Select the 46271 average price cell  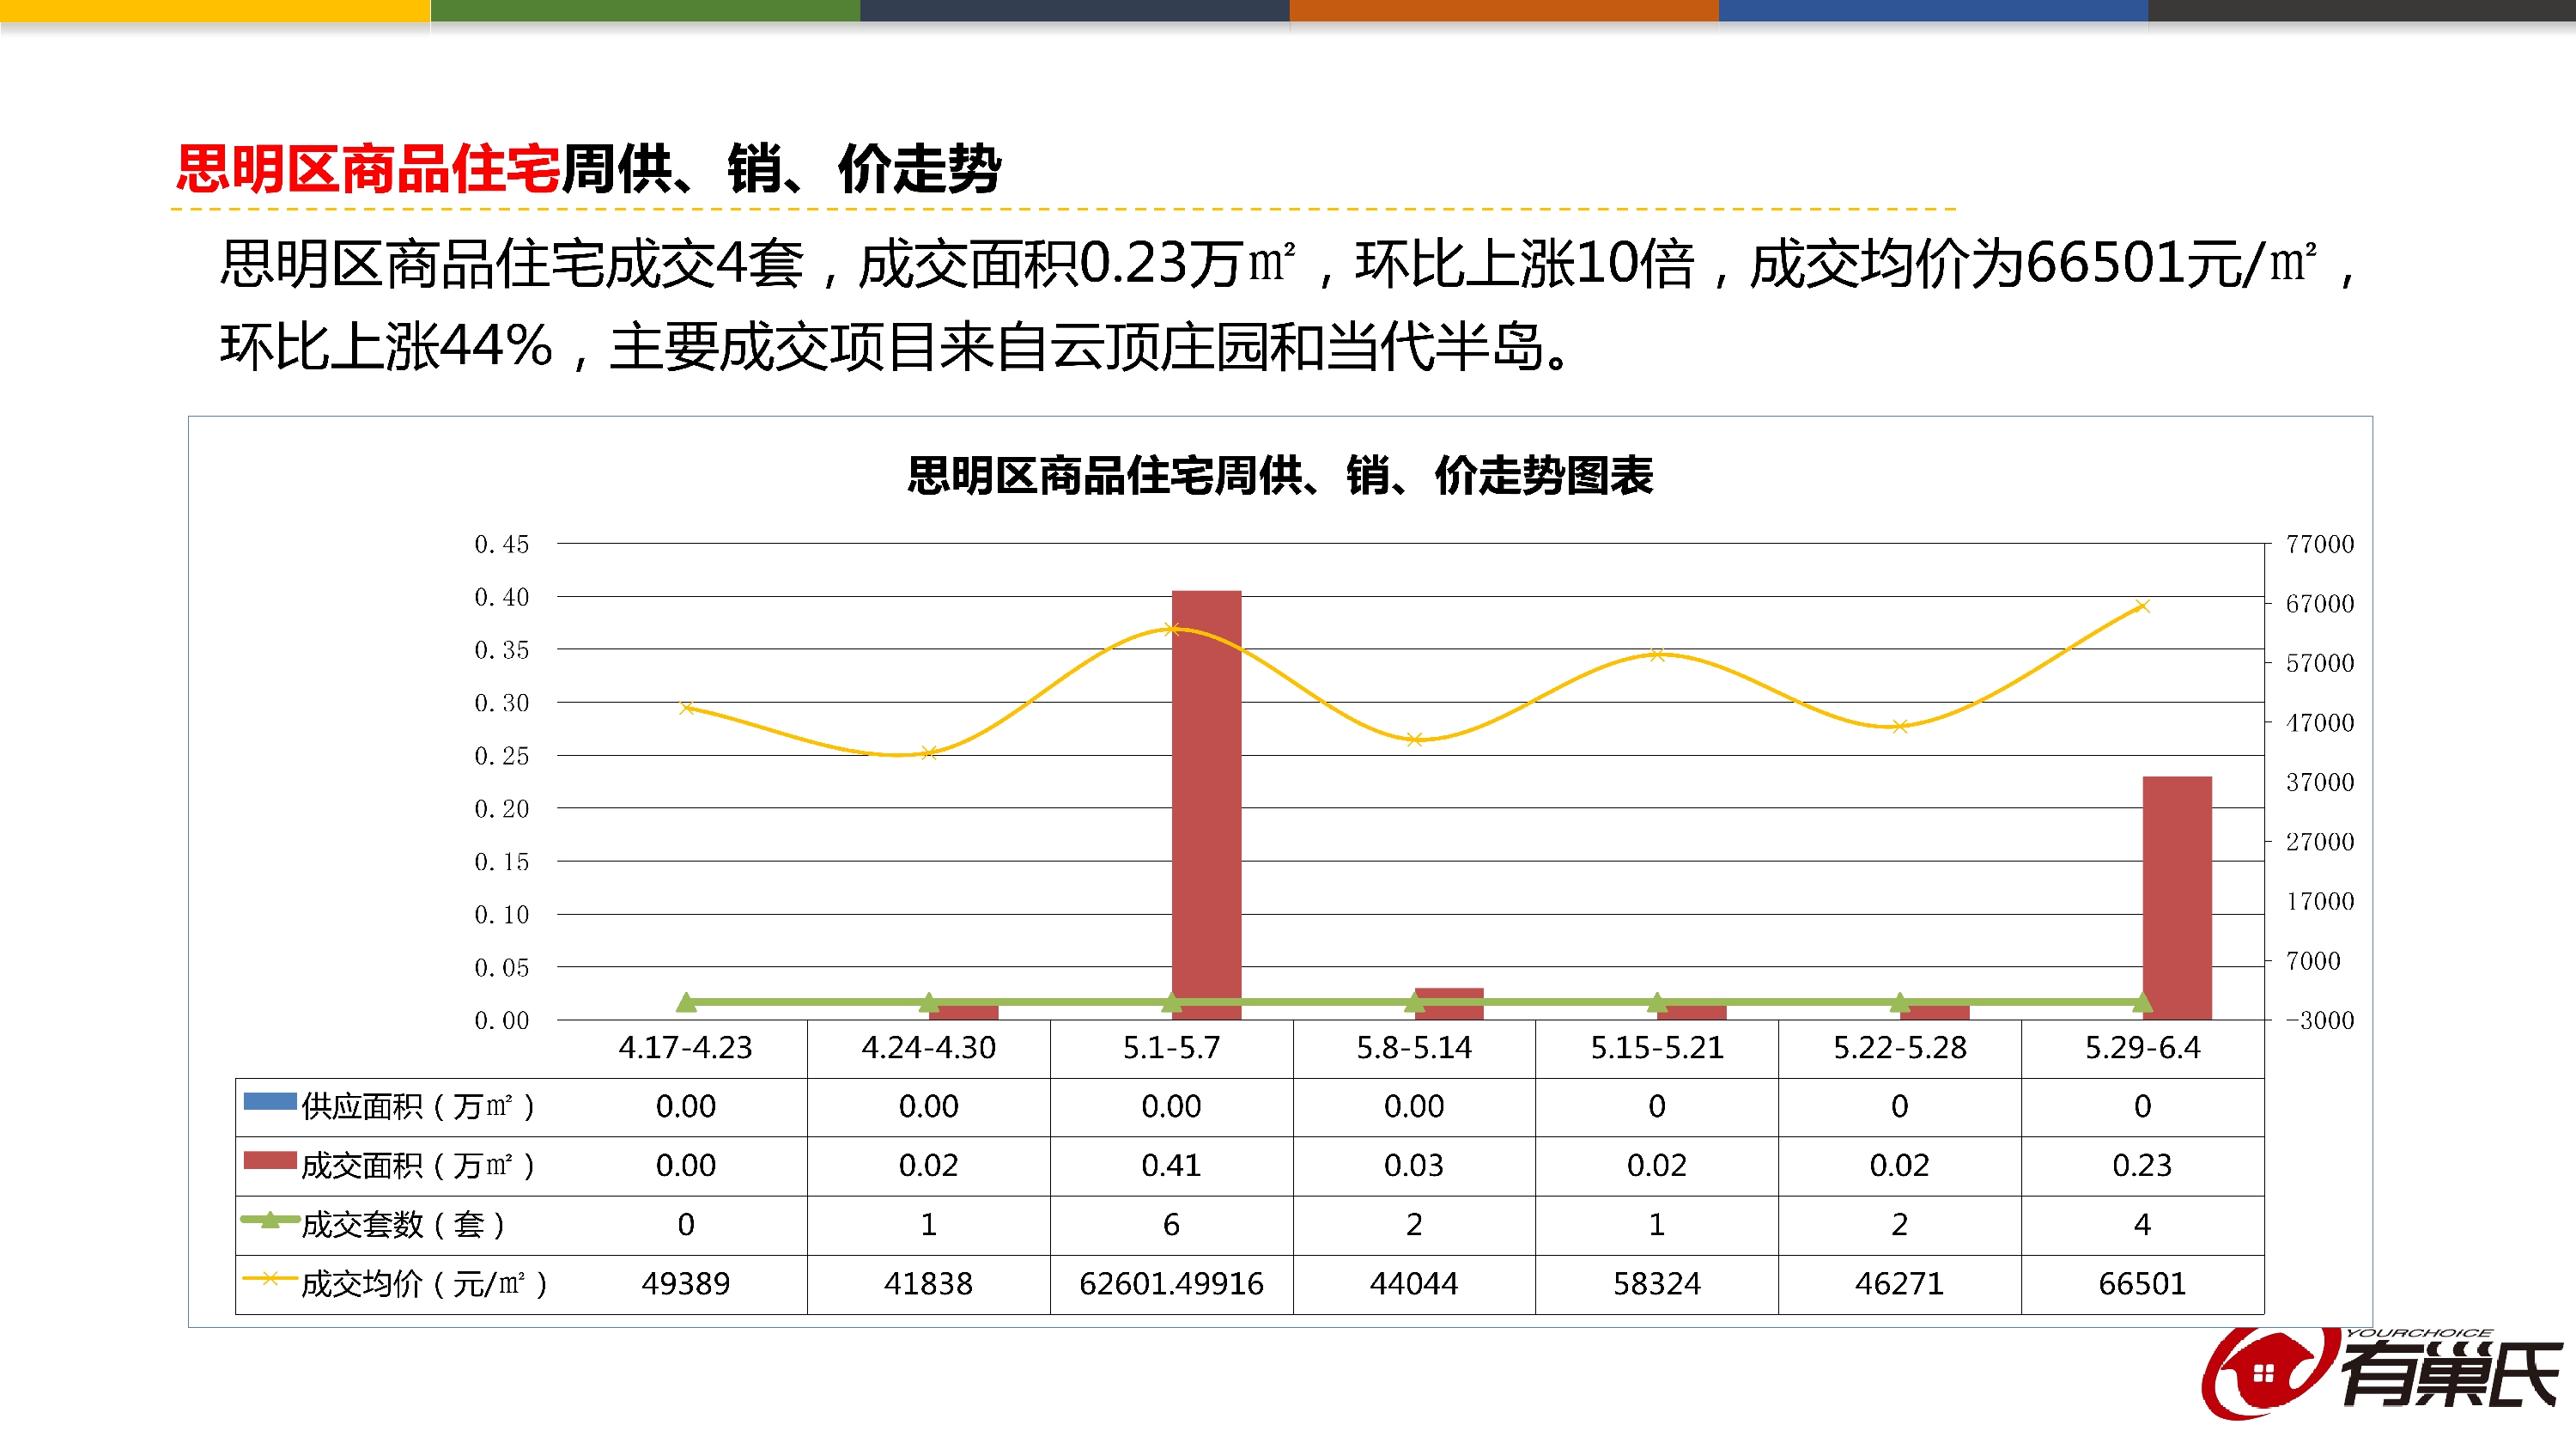[x=1899, y=1283]
